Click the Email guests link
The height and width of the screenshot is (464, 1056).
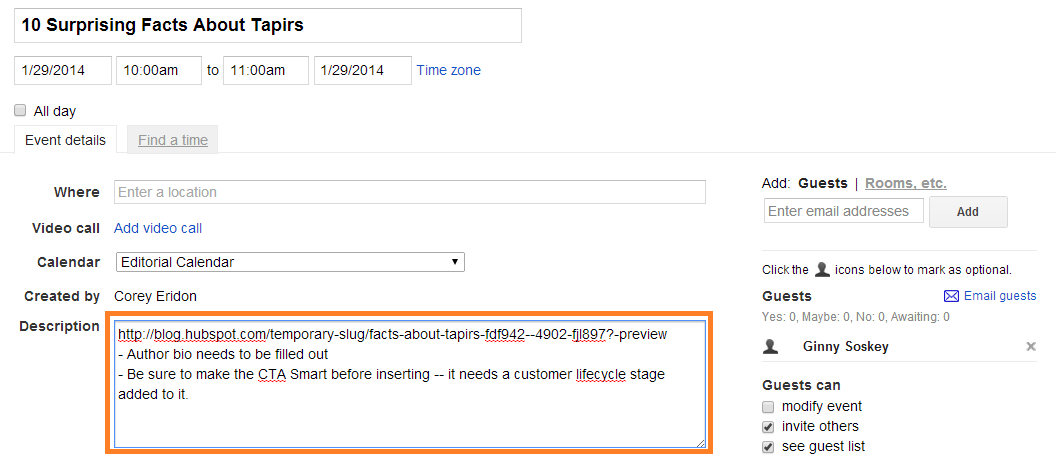click(x=999, y=296)
